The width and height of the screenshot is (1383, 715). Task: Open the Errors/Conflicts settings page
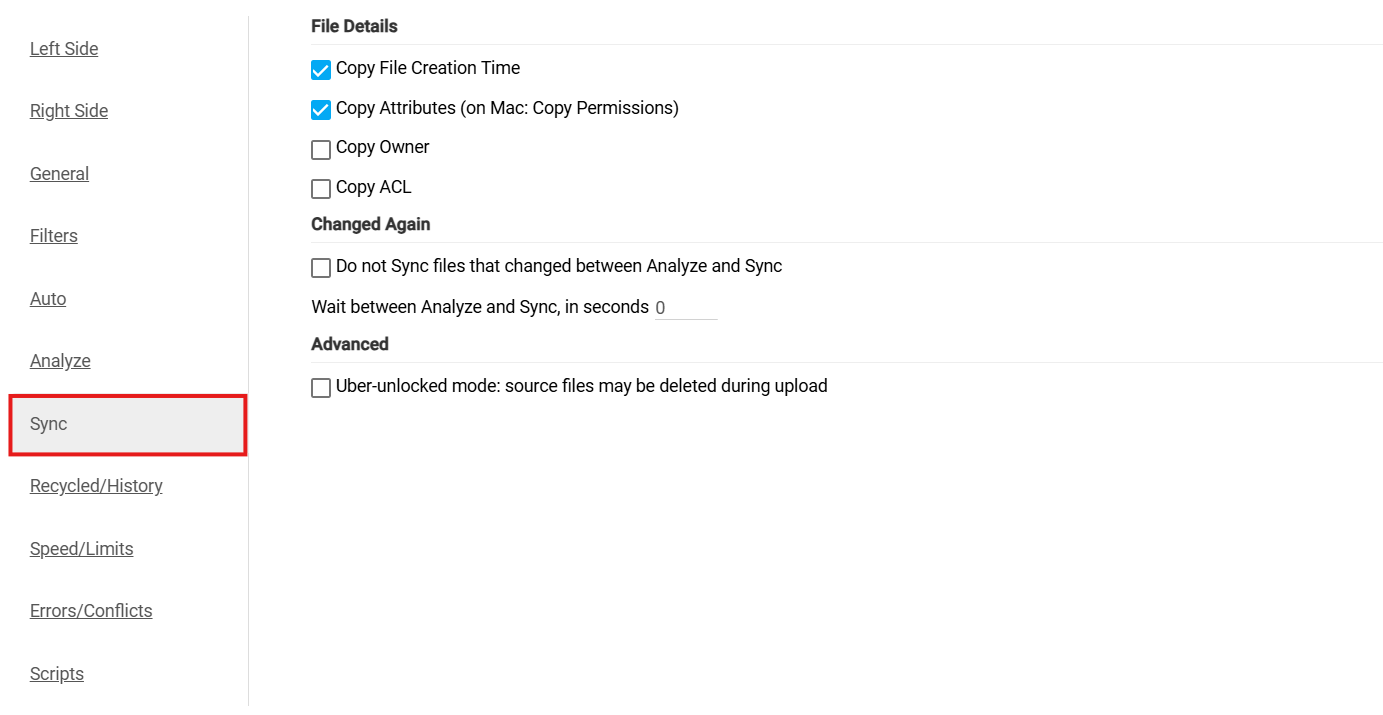[91, 610]
